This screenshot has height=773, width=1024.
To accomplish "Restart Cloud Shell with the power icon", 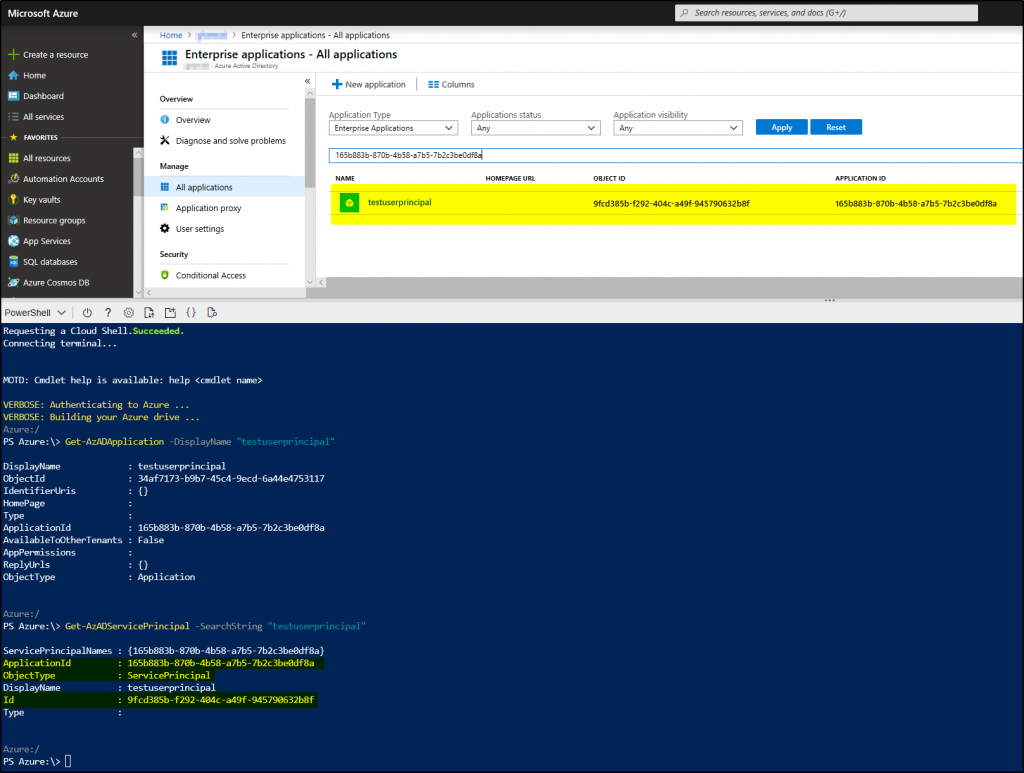I will (x=87, y=312).
